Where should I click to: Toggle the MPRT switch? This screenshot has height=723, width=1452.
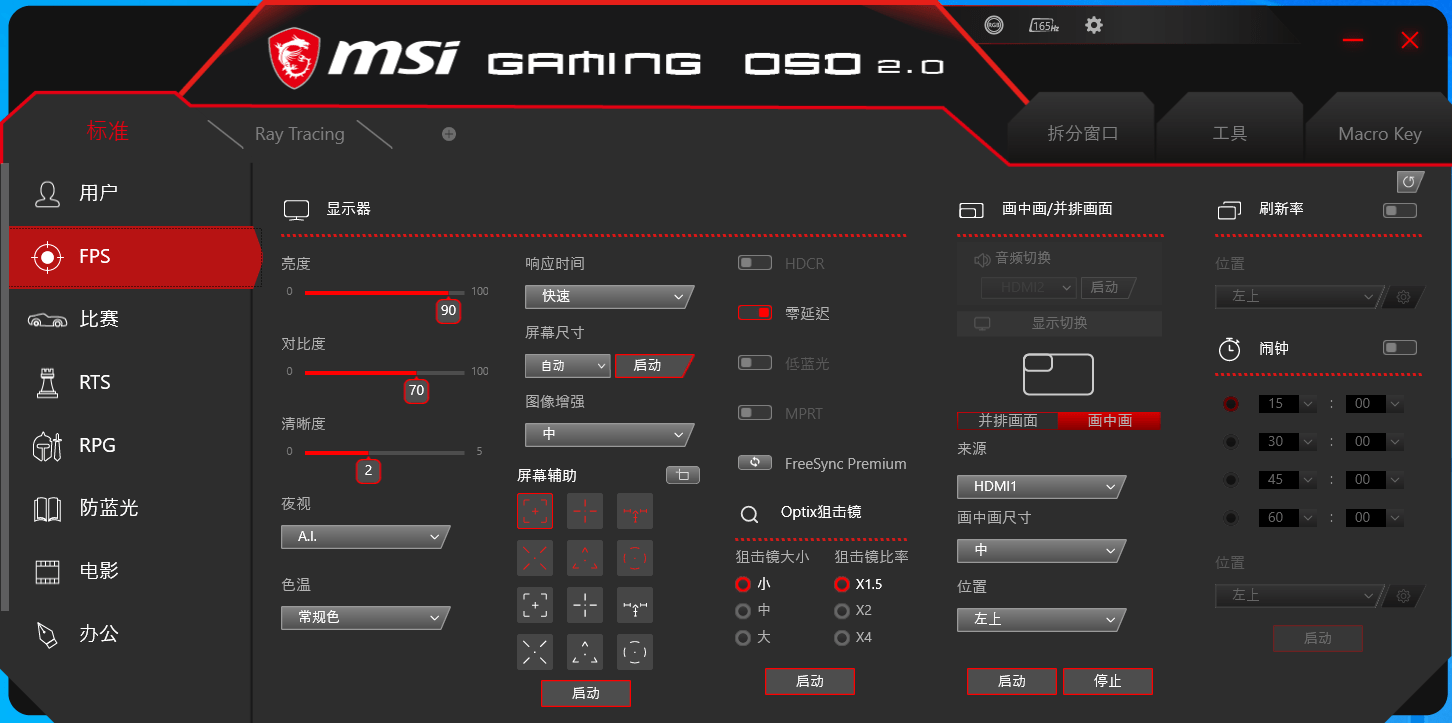click(x=755, y=413)
